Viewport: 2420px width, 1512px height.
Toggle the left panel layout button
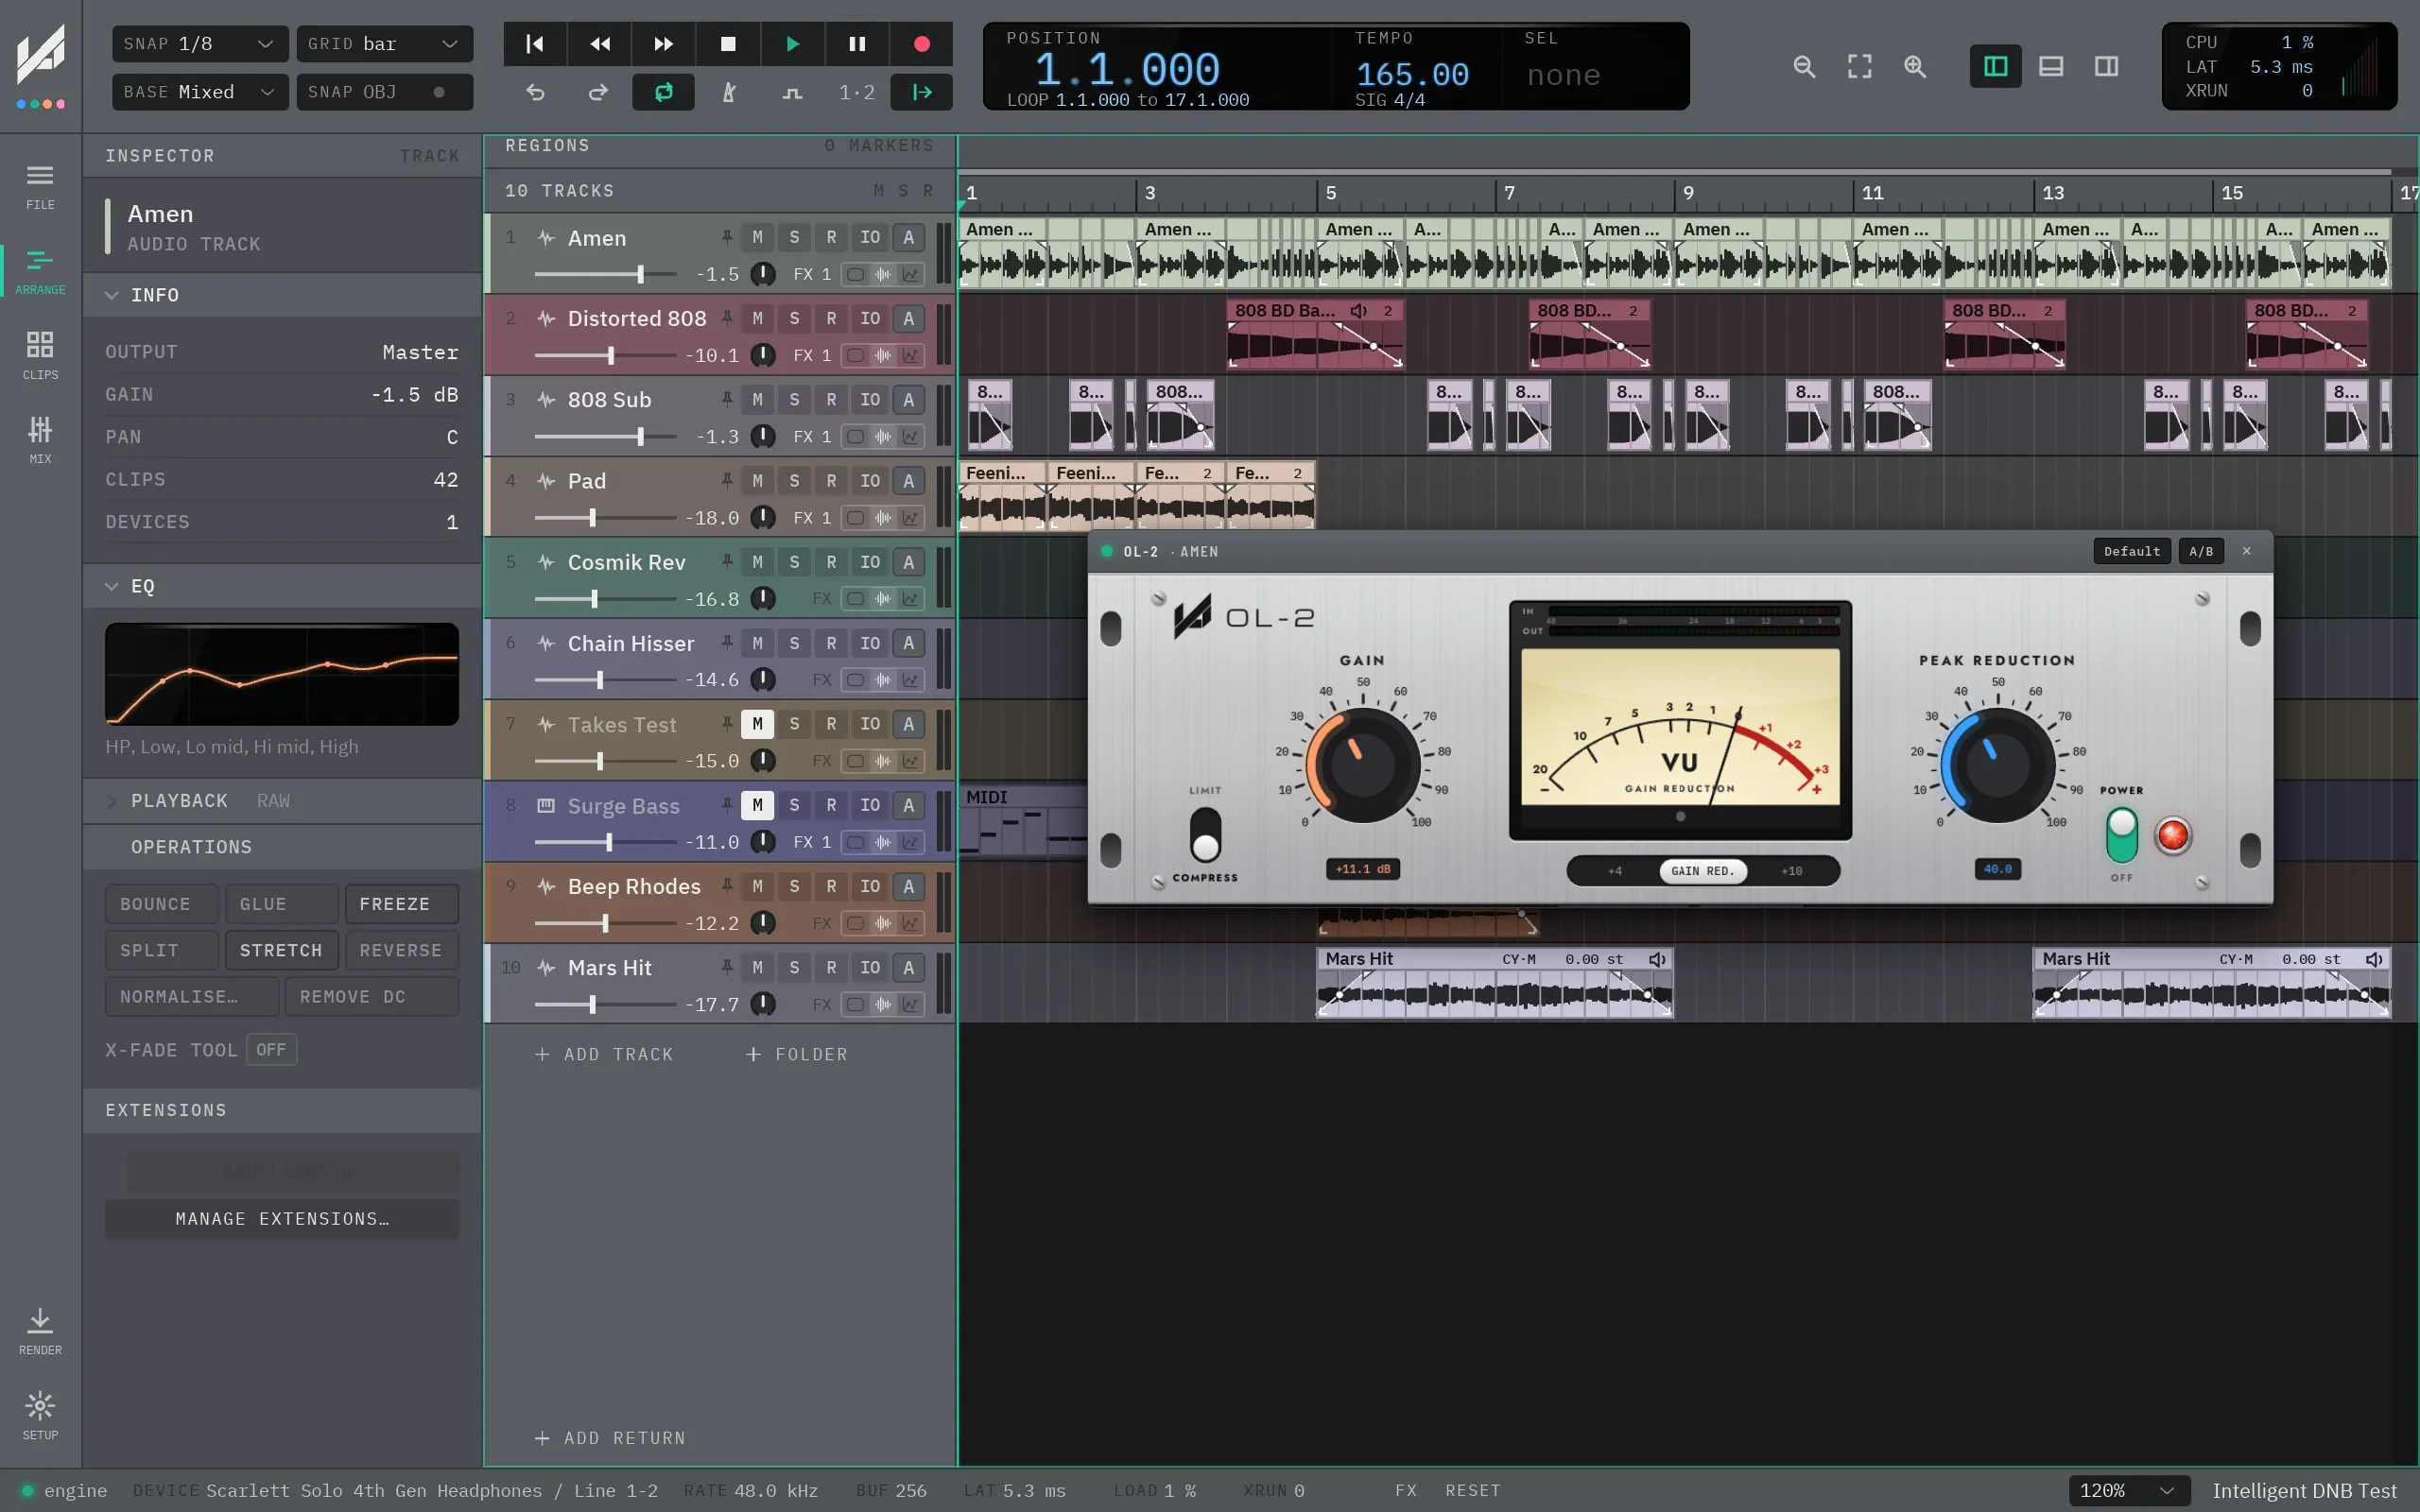(1995, 67)
